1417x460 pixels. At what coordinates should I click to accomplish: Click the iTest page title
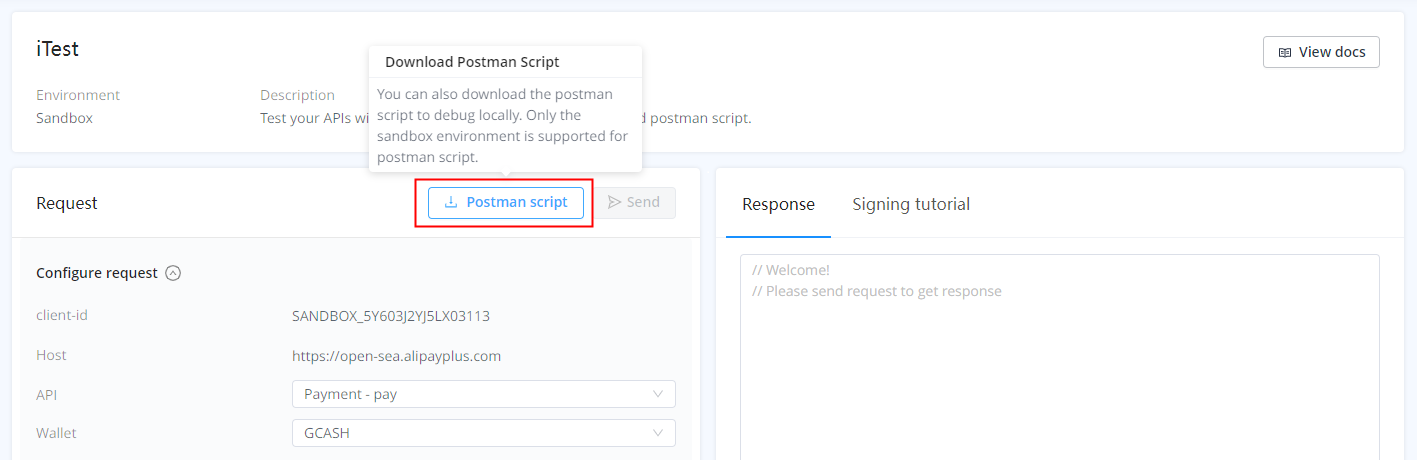tap(57, 48)
